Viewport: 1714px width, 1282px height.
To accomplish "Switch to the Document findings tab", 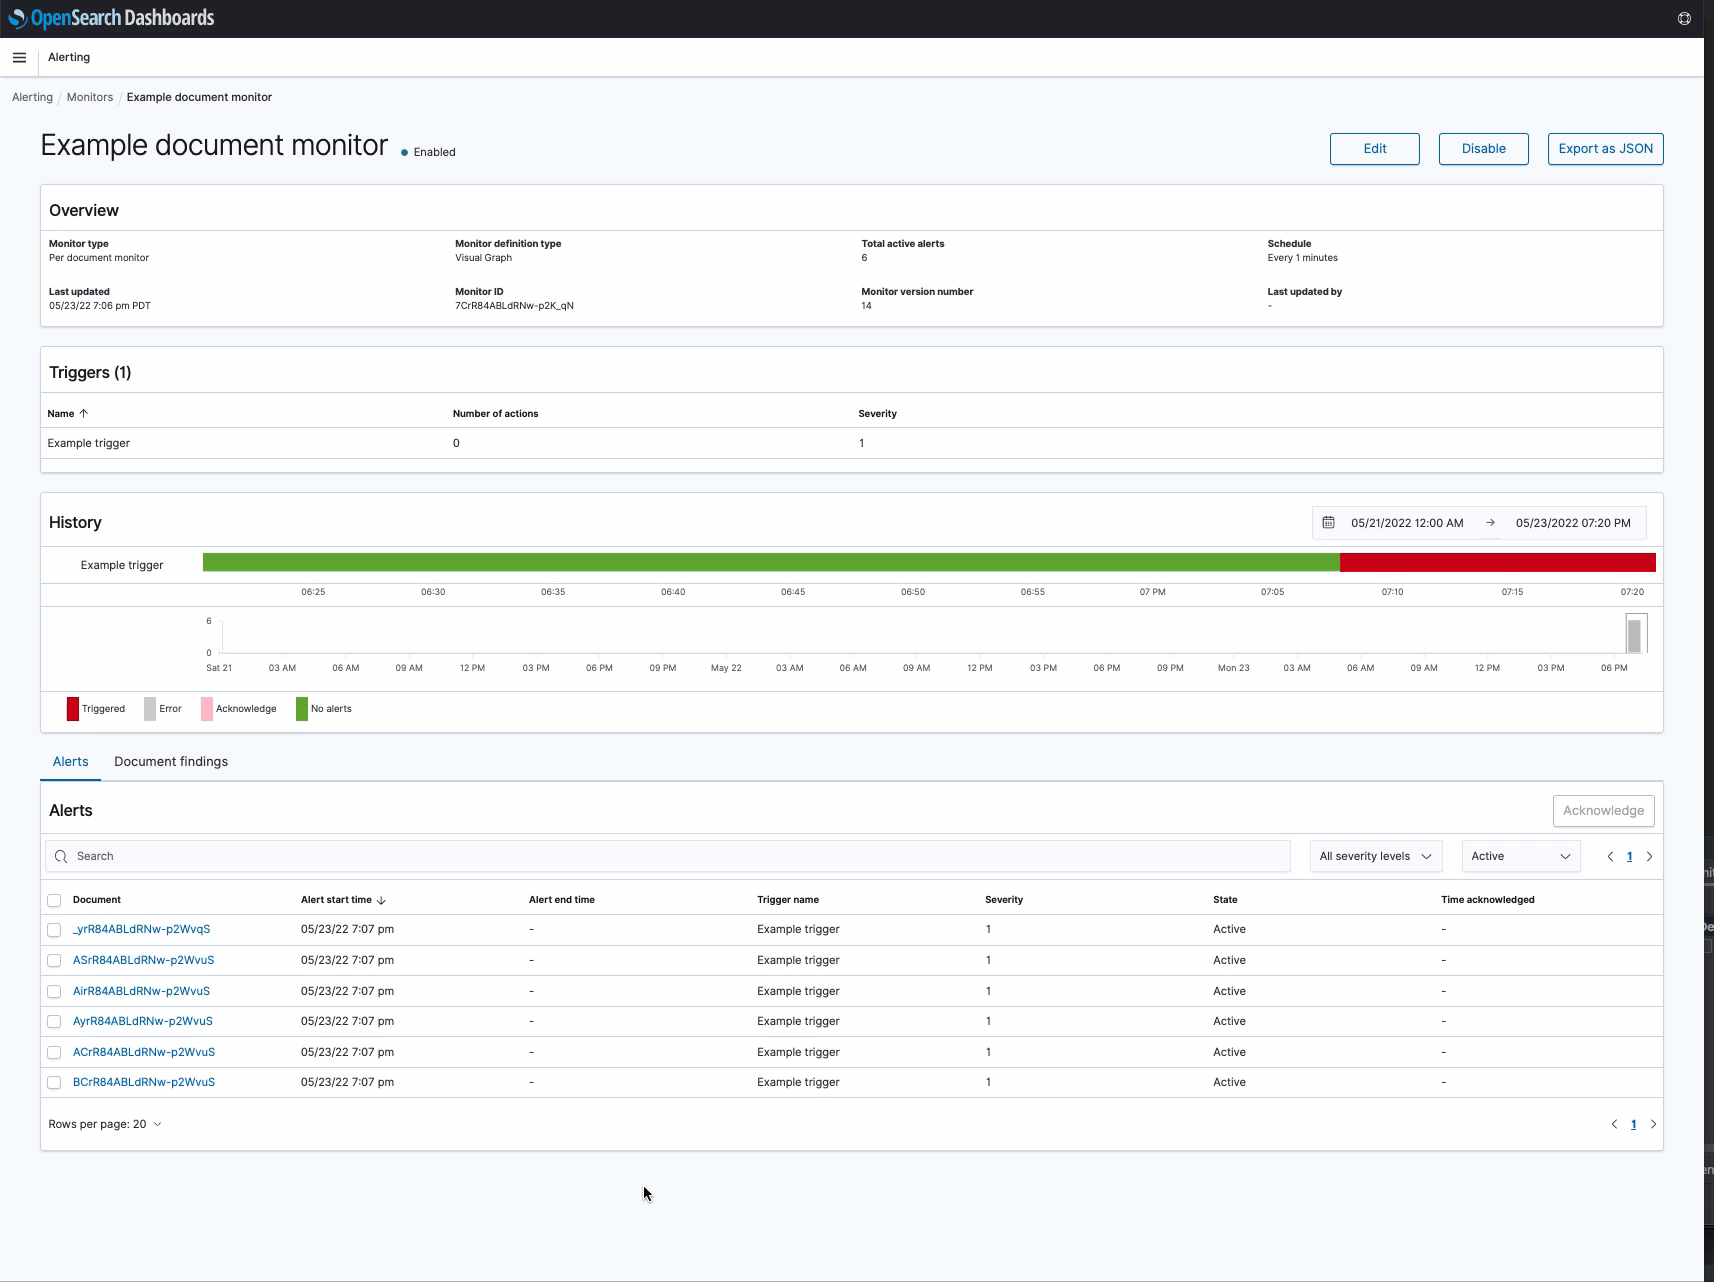I will 171,762.
